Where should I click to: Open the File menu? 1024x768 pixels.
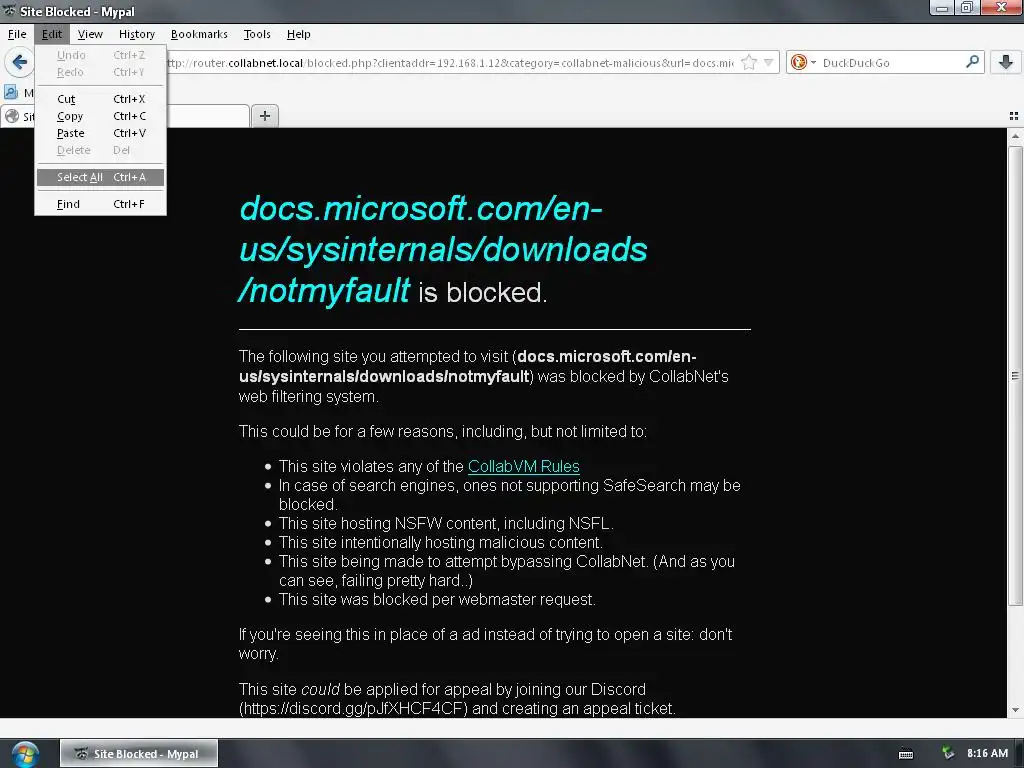tap(17, 34)
